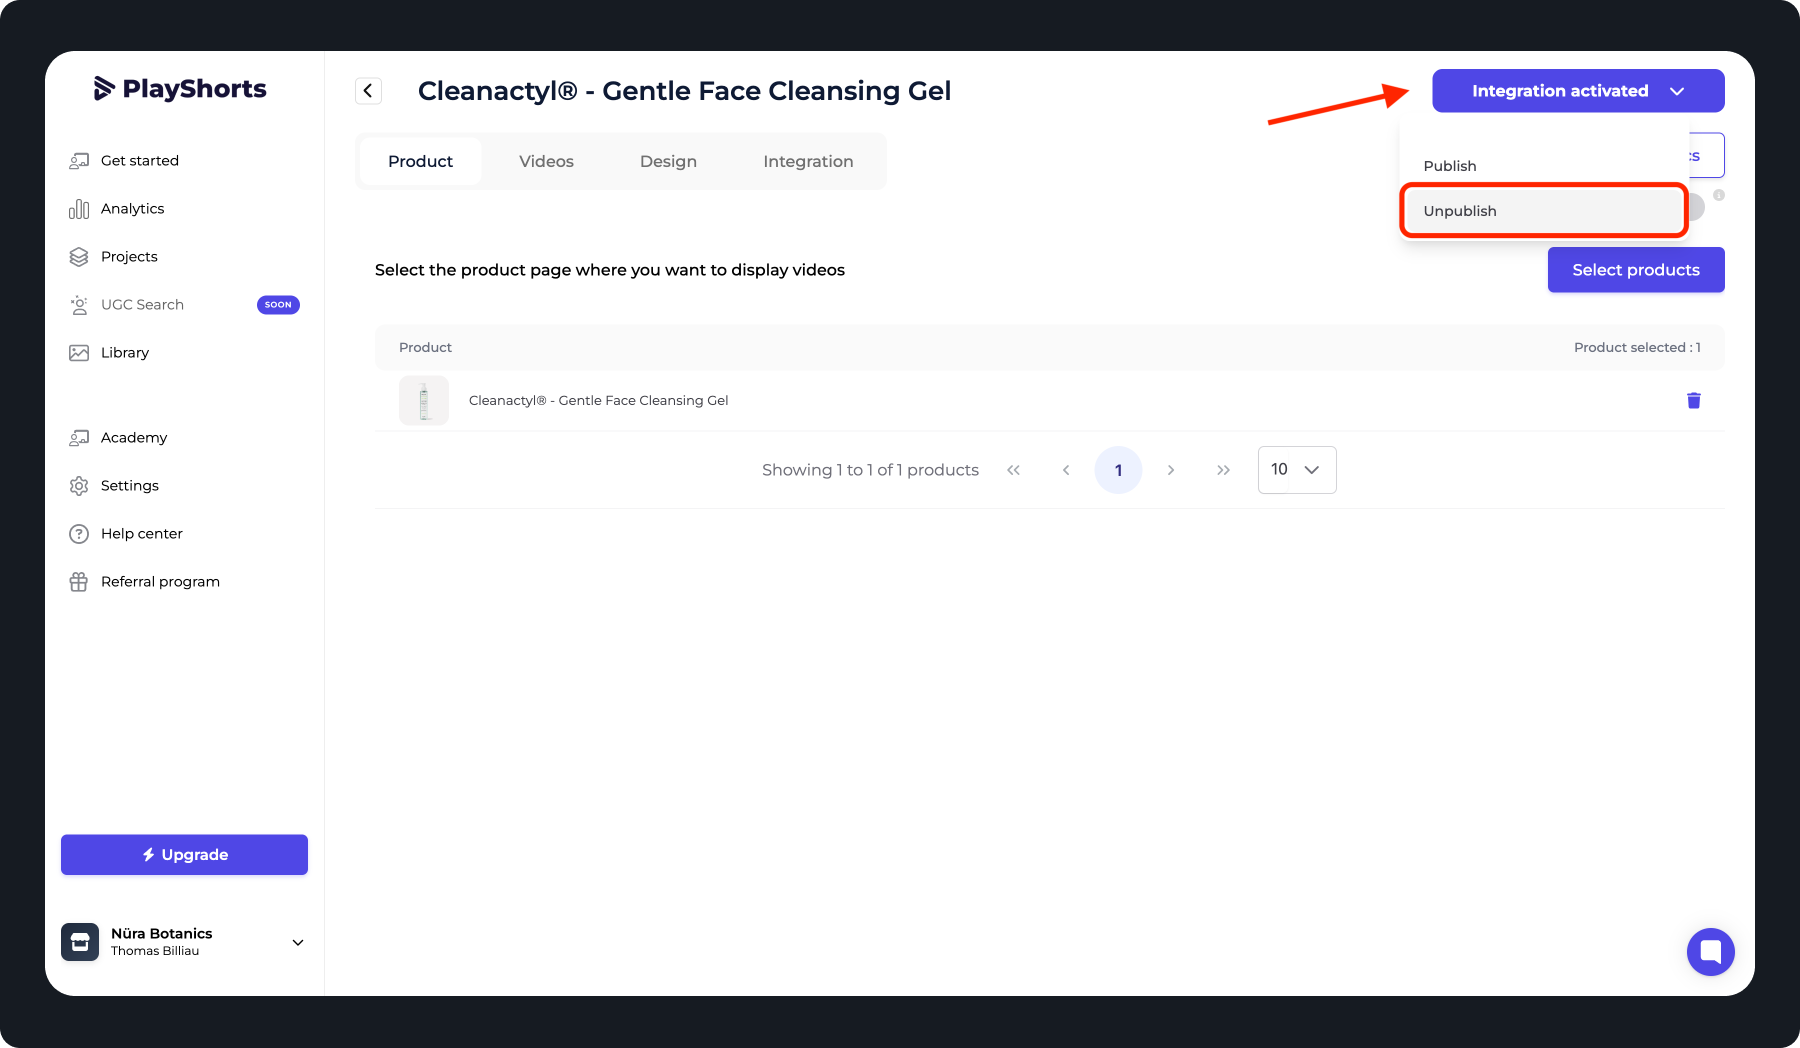This screenshot has height=1048, width=1800.
Task: Choose Unpublish from the dropdown menu
Action: [x=1544, y=211]
